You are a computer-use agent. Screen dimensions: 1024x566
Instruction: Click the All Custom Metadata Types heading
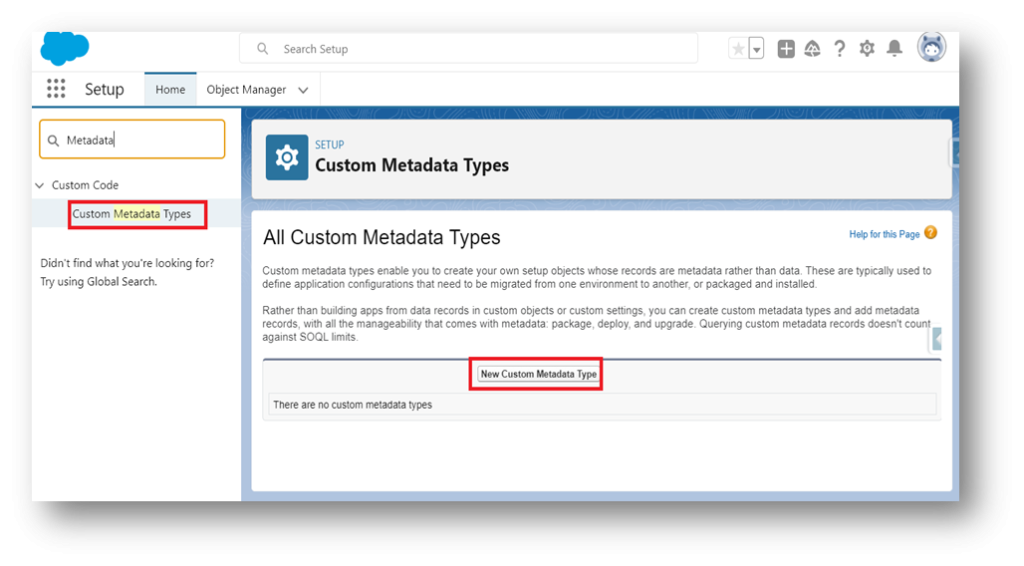[381, 238]
